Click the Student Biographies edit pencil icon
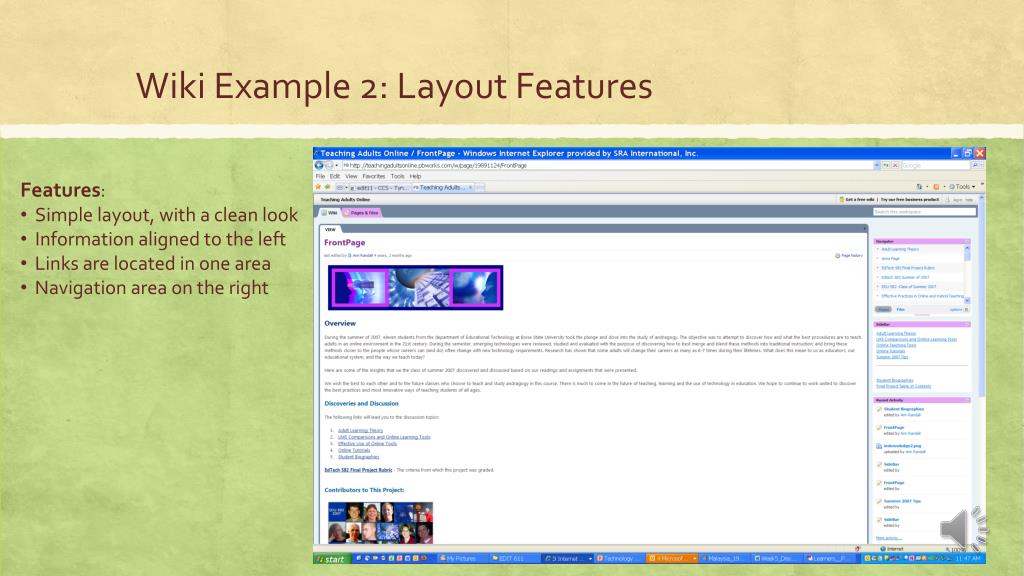The image size is (1024, 576). pos(879,409)
